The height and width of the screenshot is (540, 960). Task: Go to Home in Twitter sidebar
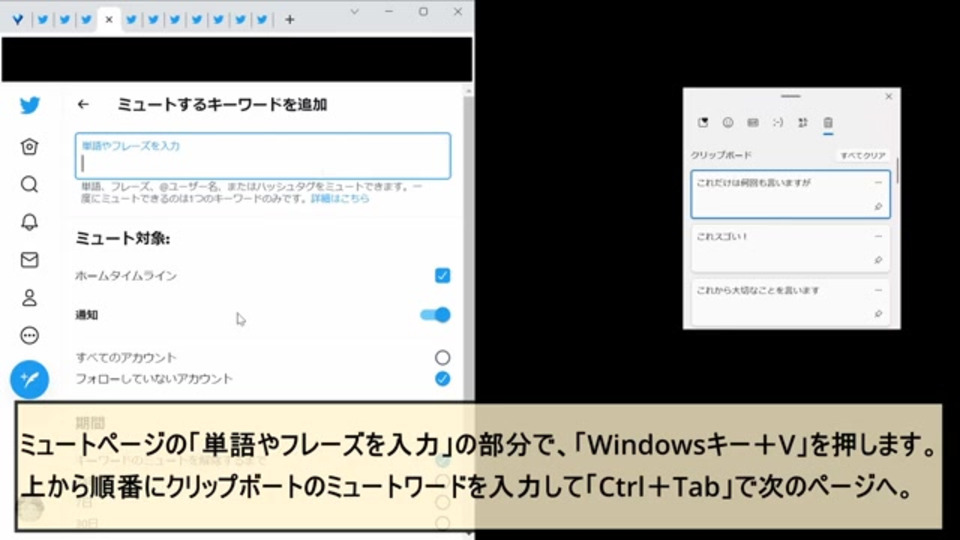(x=29, y=147)
